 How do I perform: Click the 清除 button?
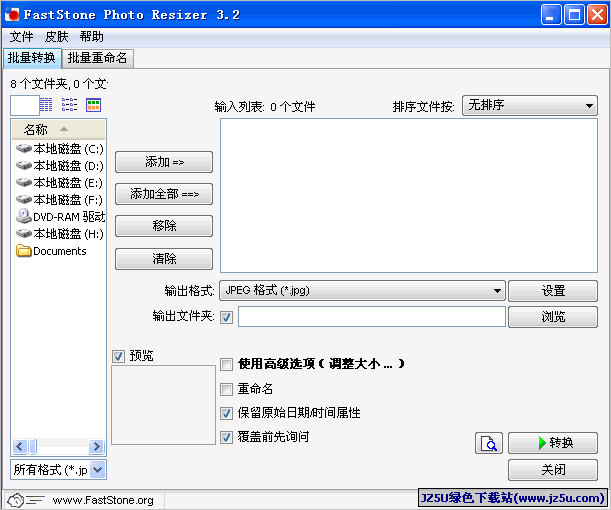pyautogui.click(x=164, y=259)
